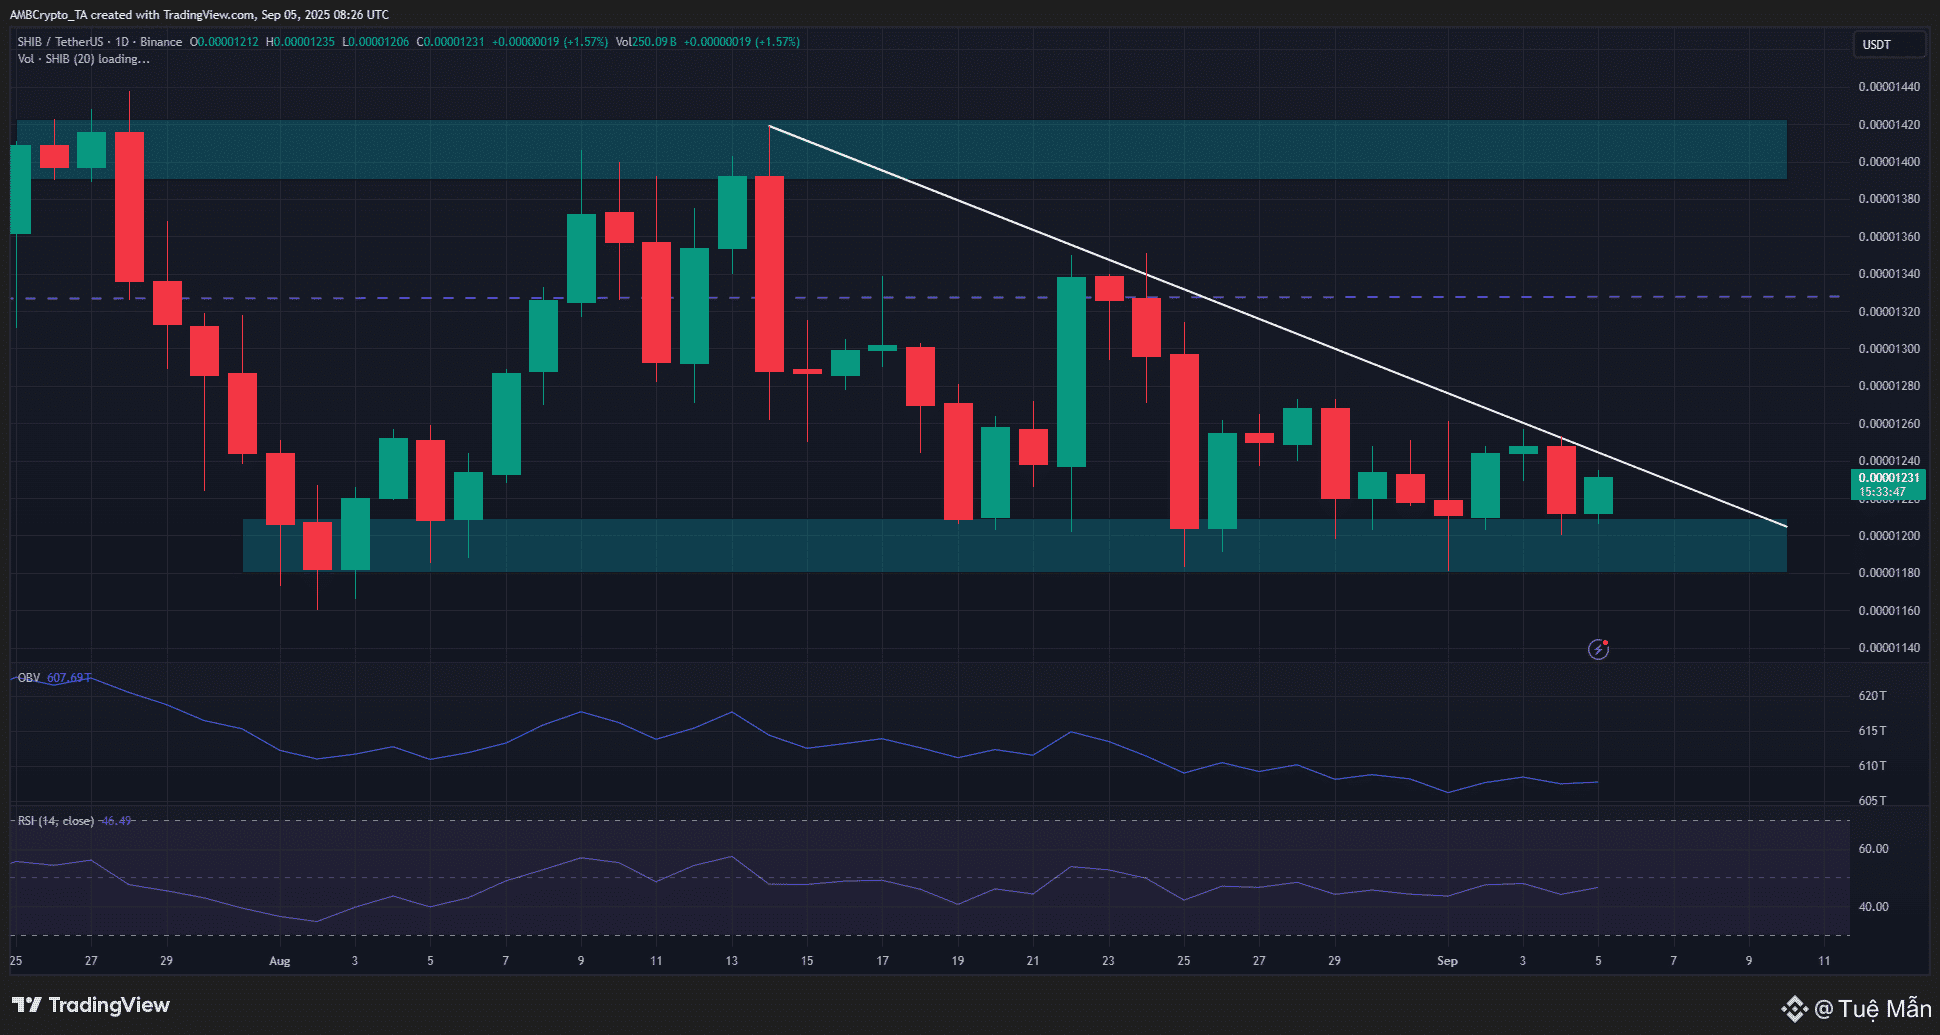Select the RSI (14, close) indicator label
1940x1035 pixels.
(56, 821)
